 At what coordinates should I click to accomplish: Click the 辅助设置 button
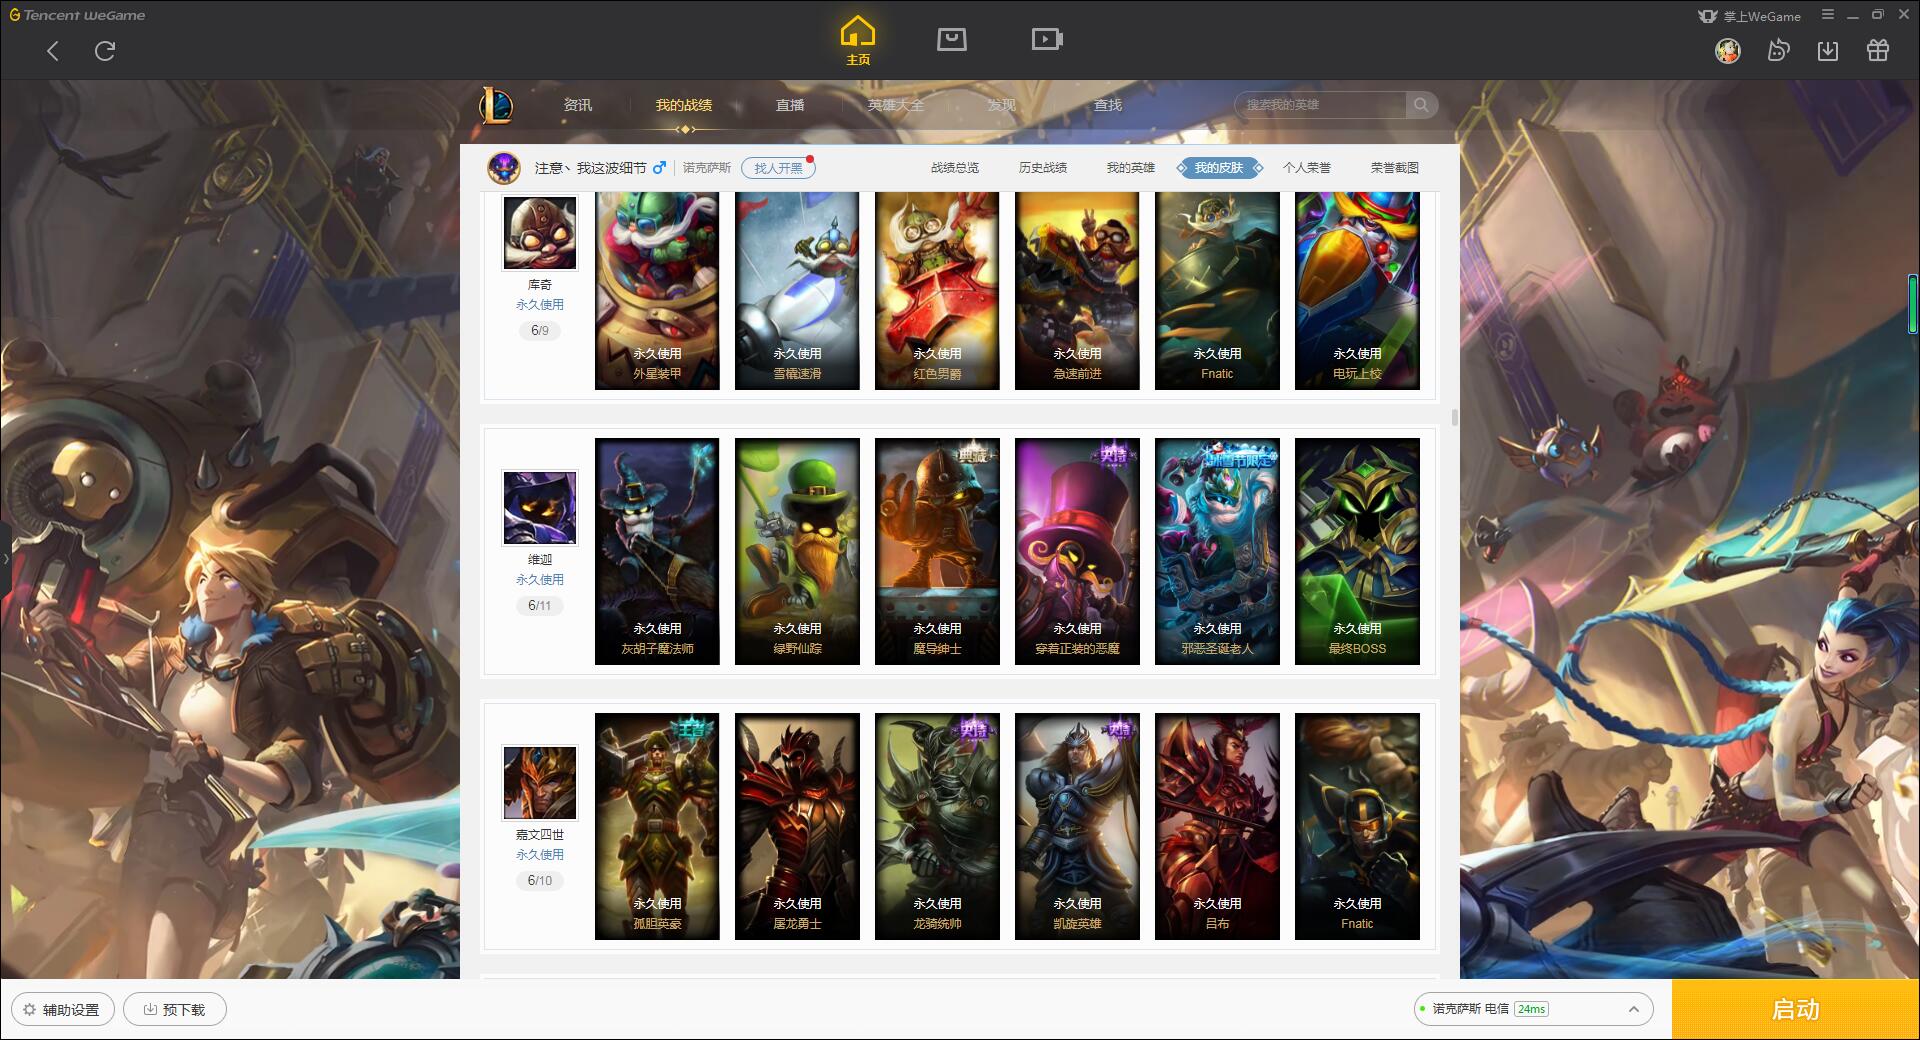click(x=62, y=1010)
